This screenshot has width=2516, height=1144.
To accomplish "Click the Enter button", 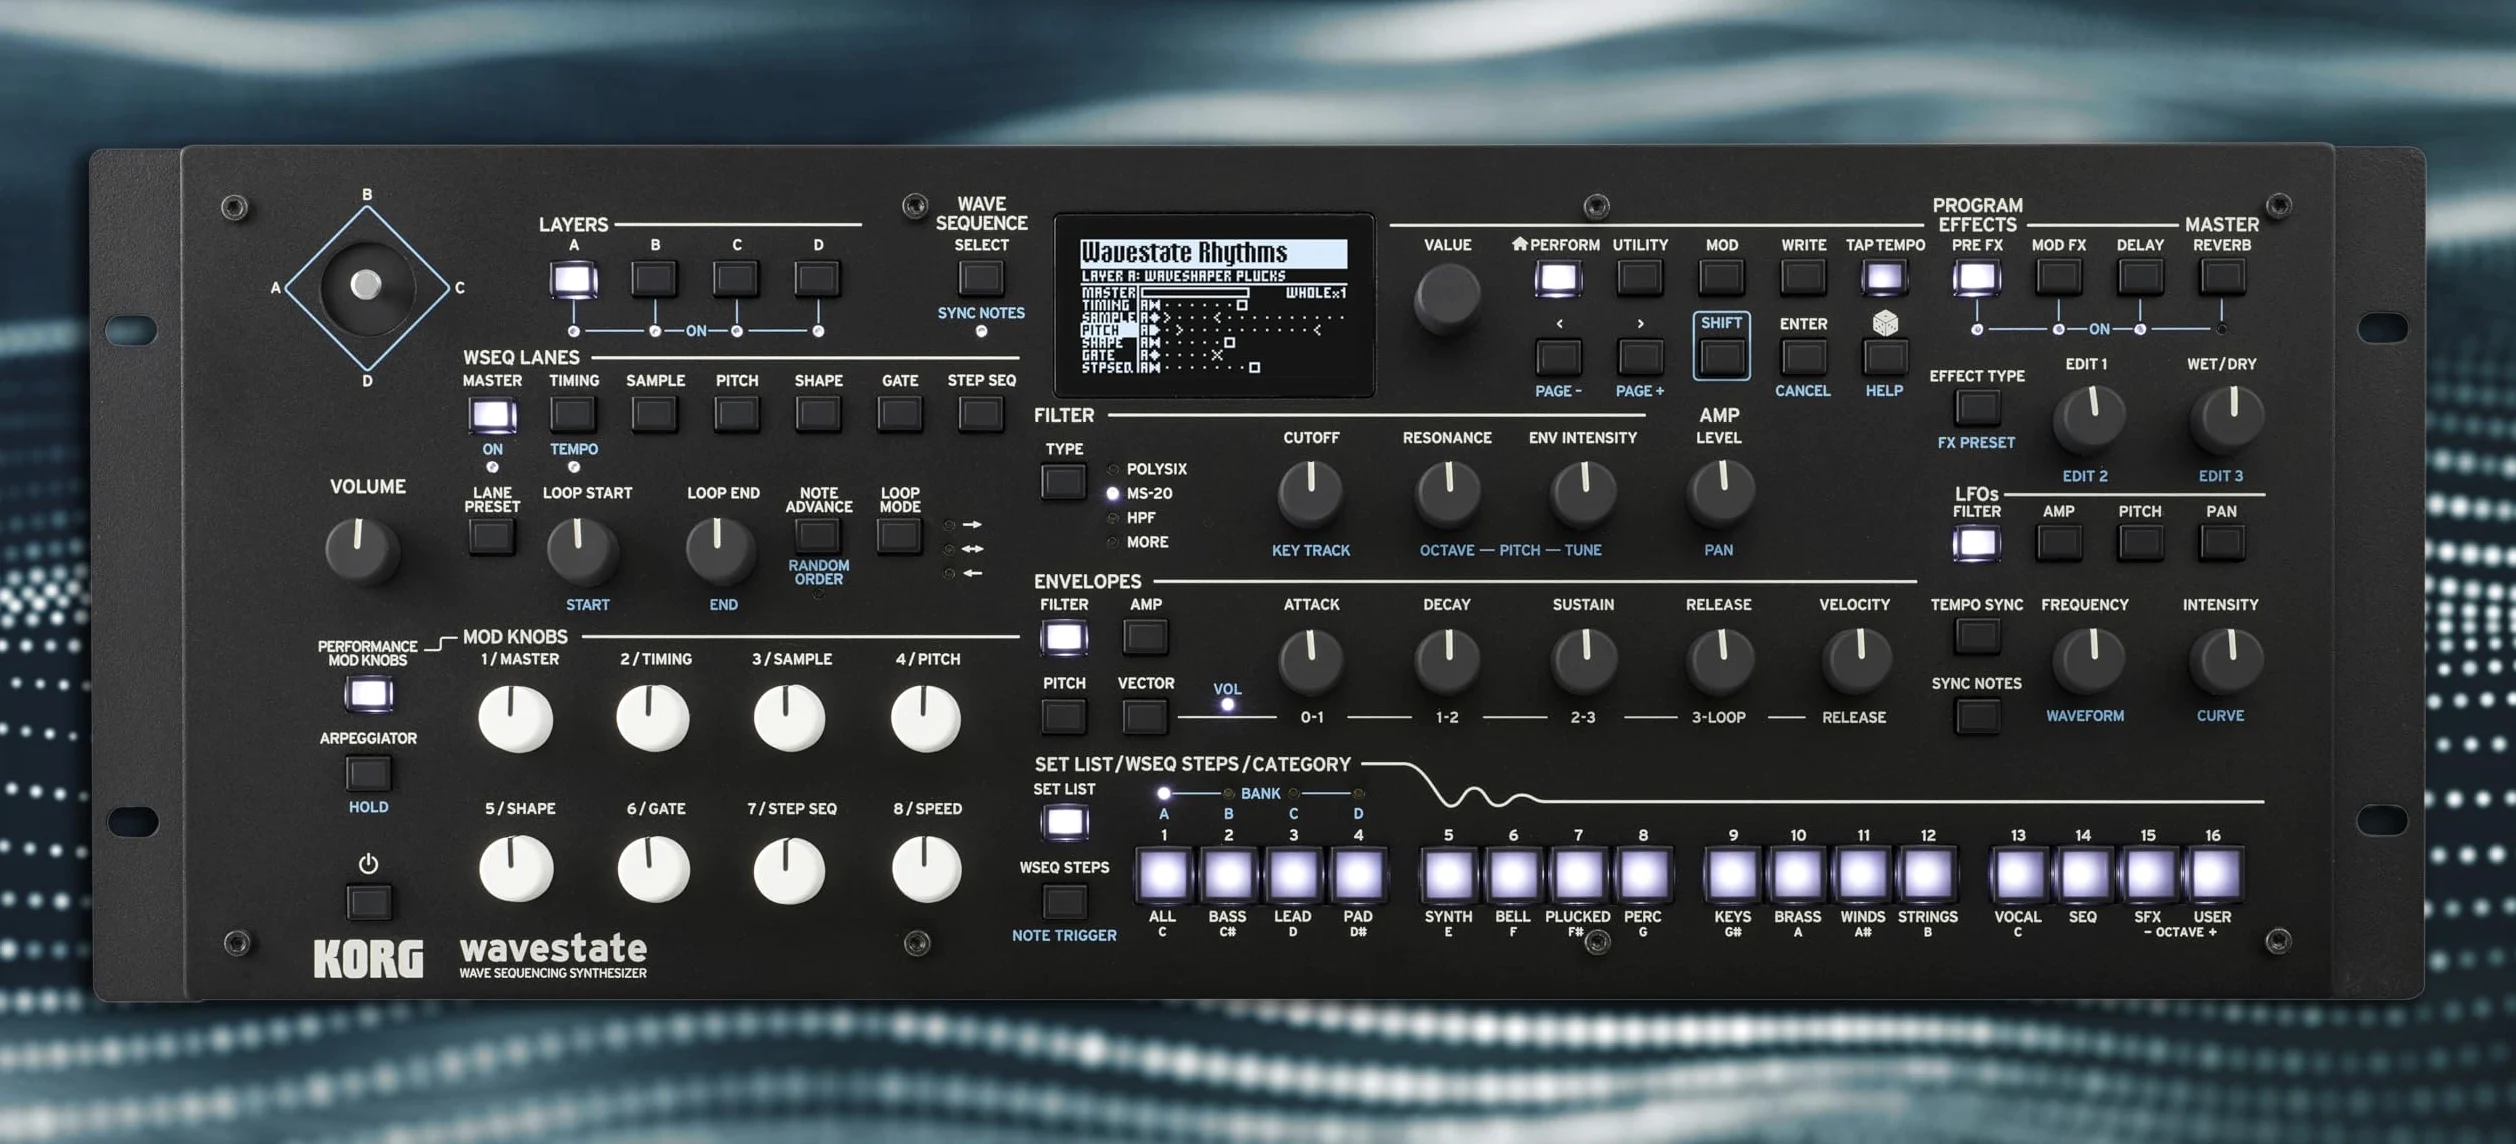I will coord(1803,357).
